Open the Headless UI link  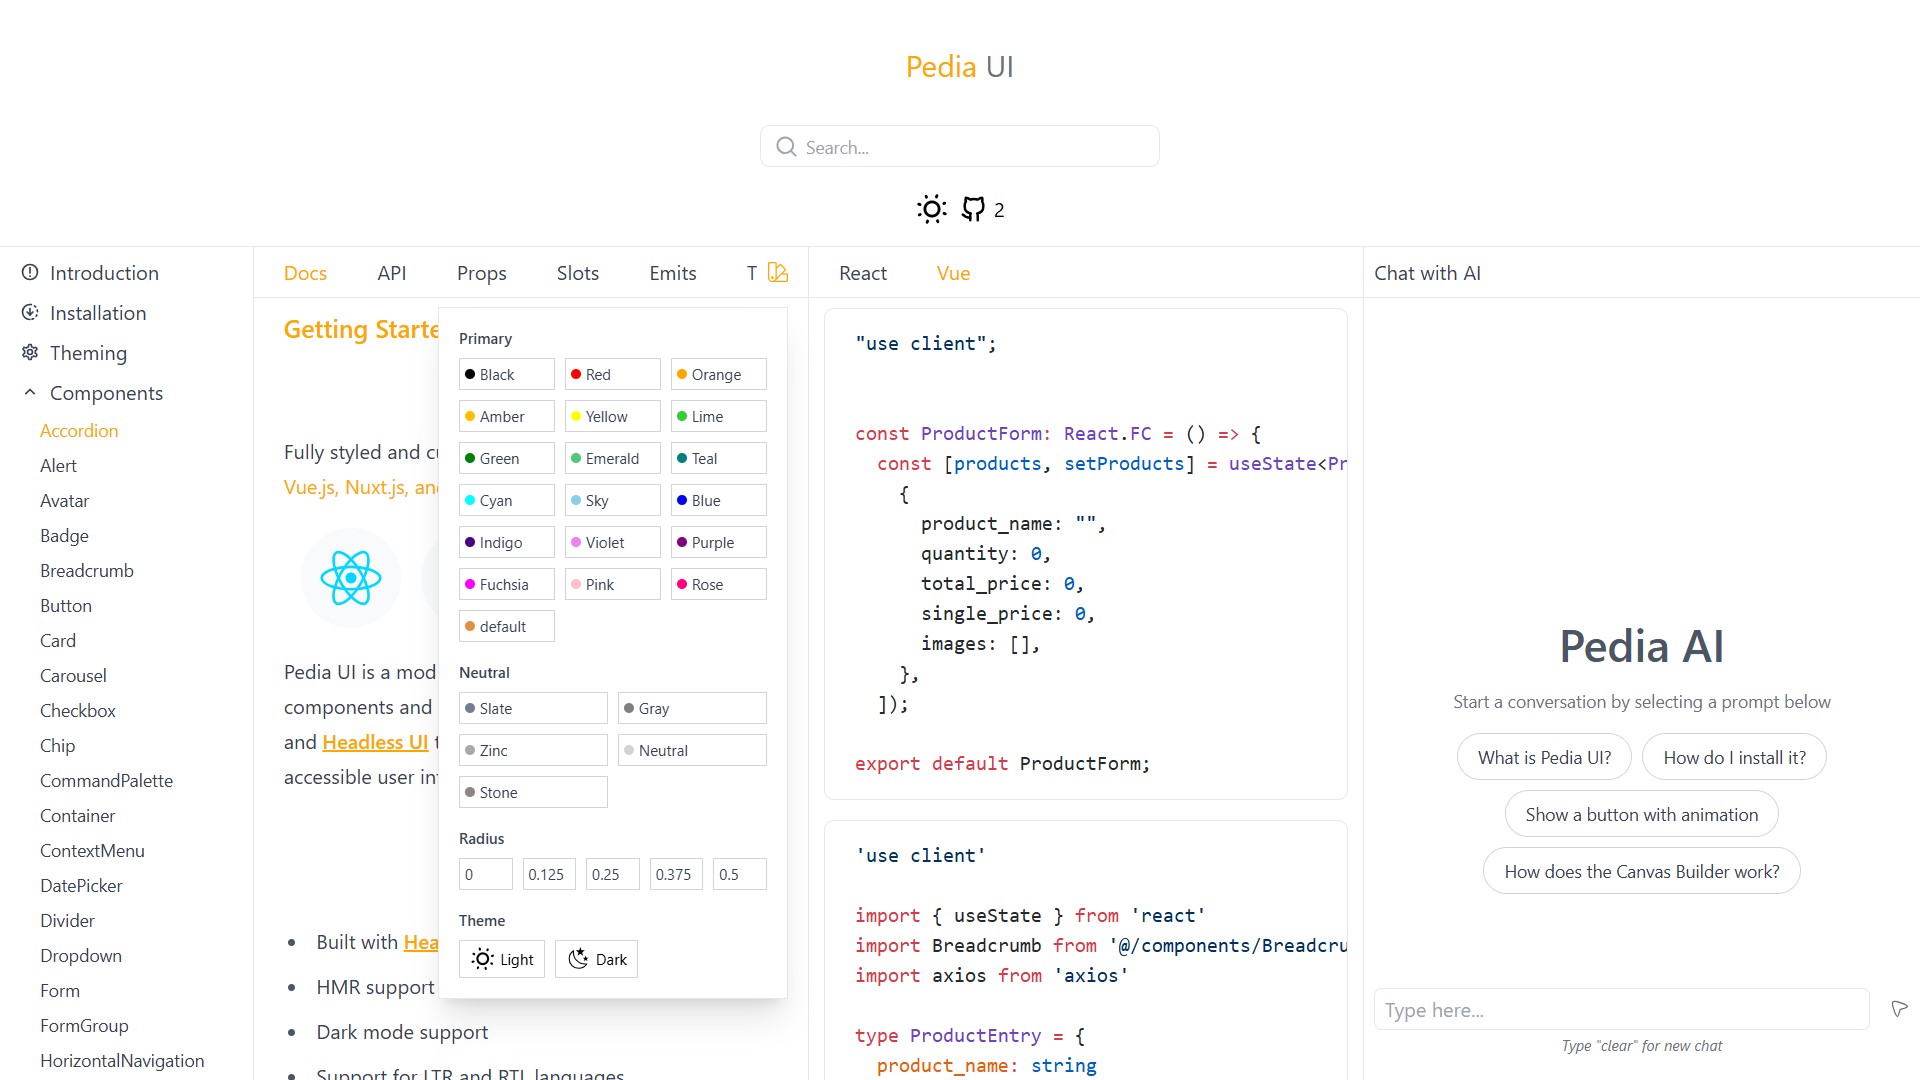click(375, 742)
